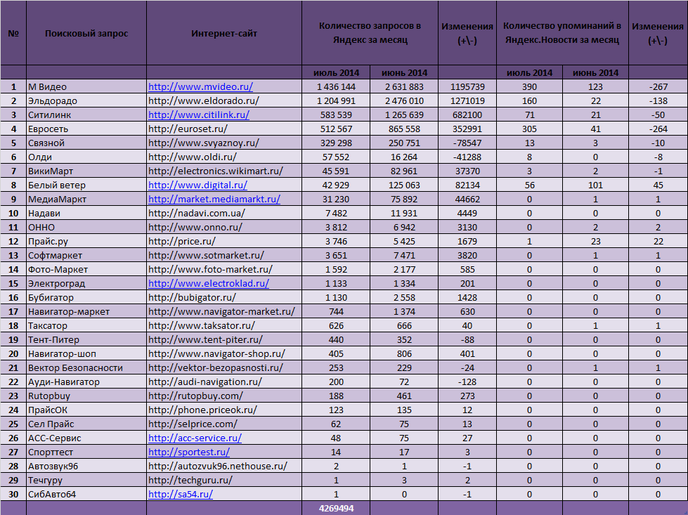The height and width of the screenshot is (515, 688).
Task: Select the cell 'Автозвук96'
Action: pyautogui.click(x=86, y=466)
